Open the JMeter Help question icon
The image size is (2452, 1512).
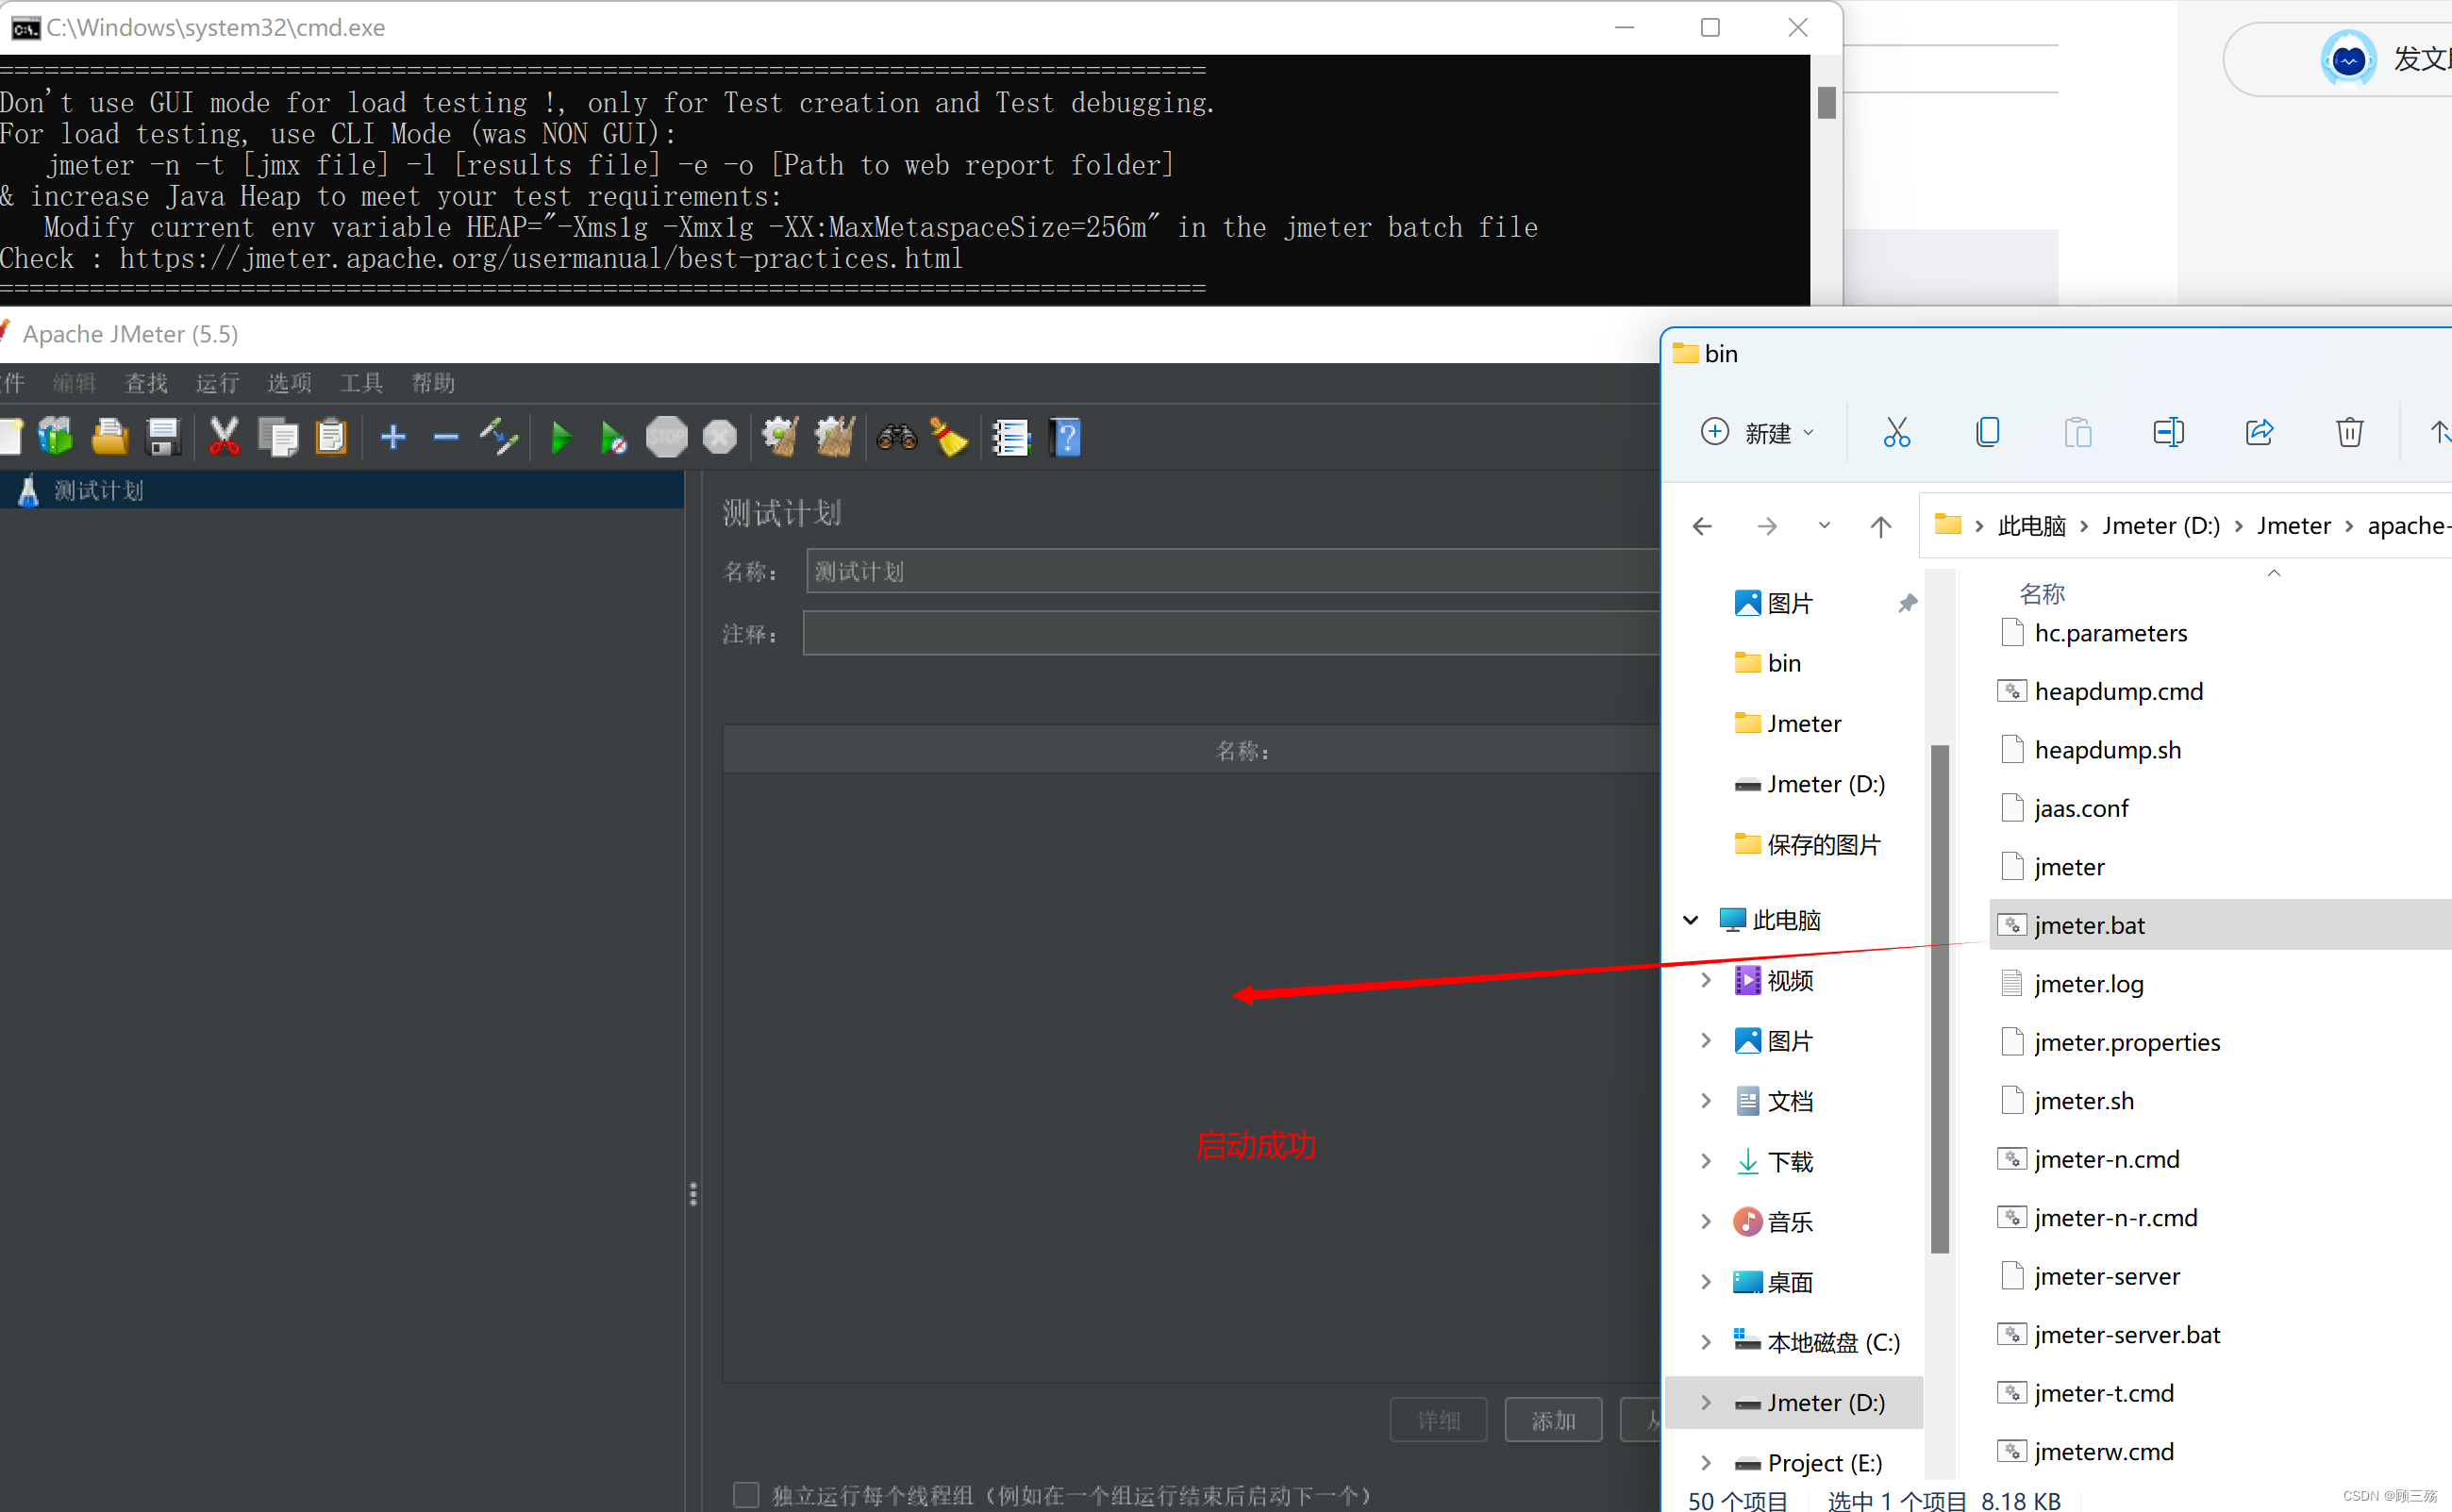click(x=1066, y=437)
